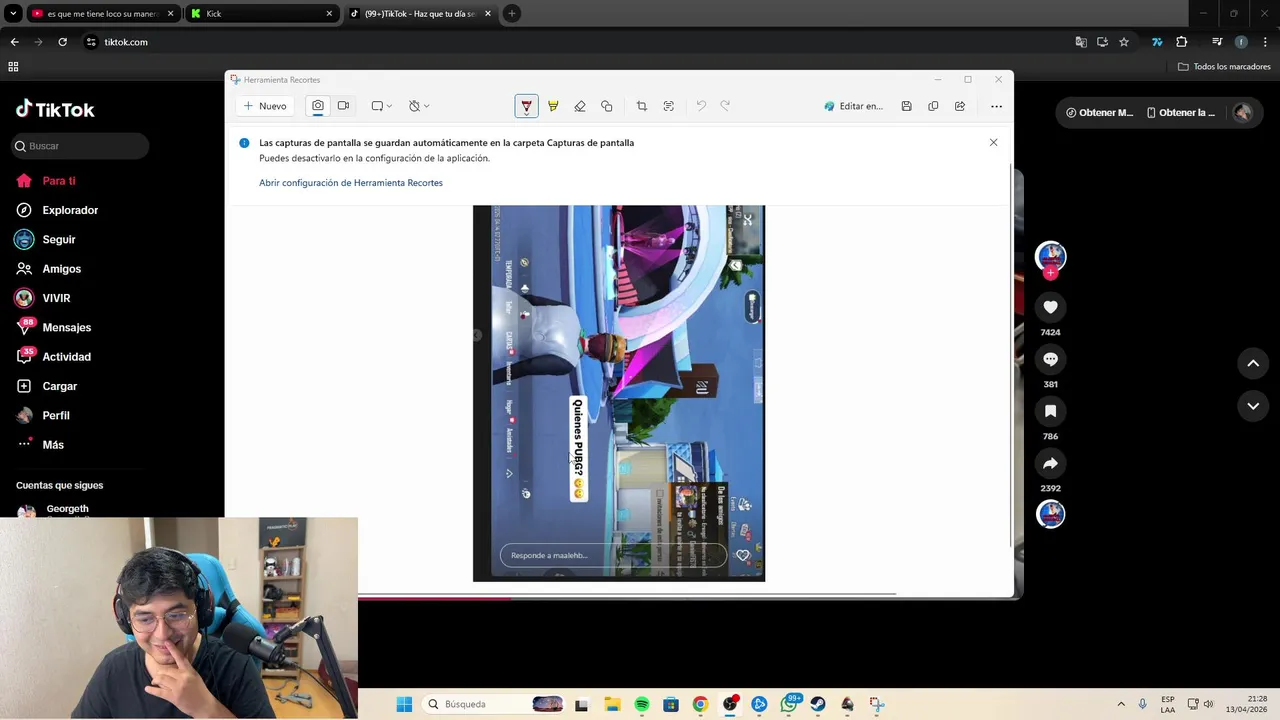Open TikTok profile avatar menu
Viewport: 1280px width, 720px height.
(1243, 113)
